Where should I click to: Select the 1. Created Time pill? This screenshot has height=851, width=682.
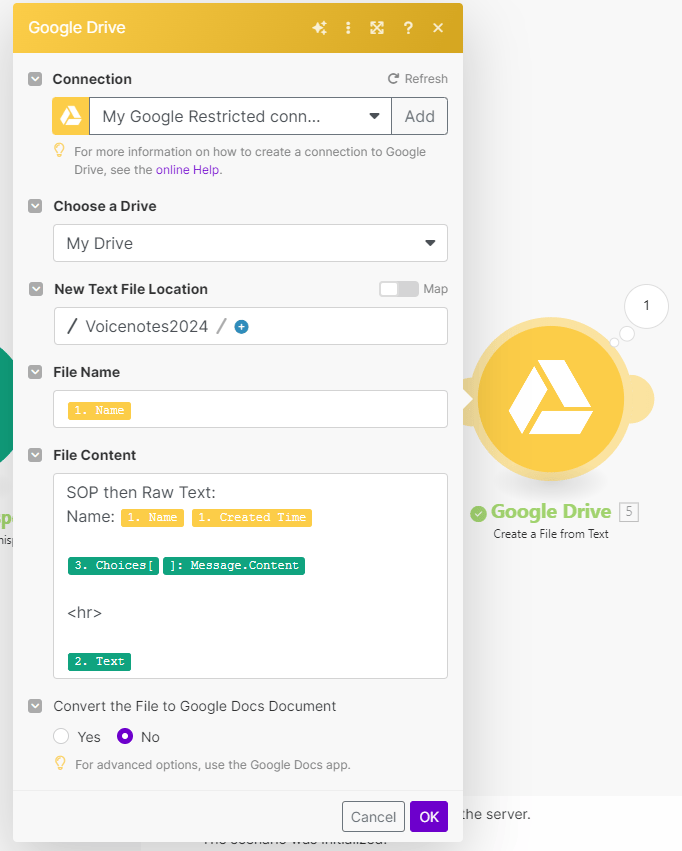tap(252, 517)
